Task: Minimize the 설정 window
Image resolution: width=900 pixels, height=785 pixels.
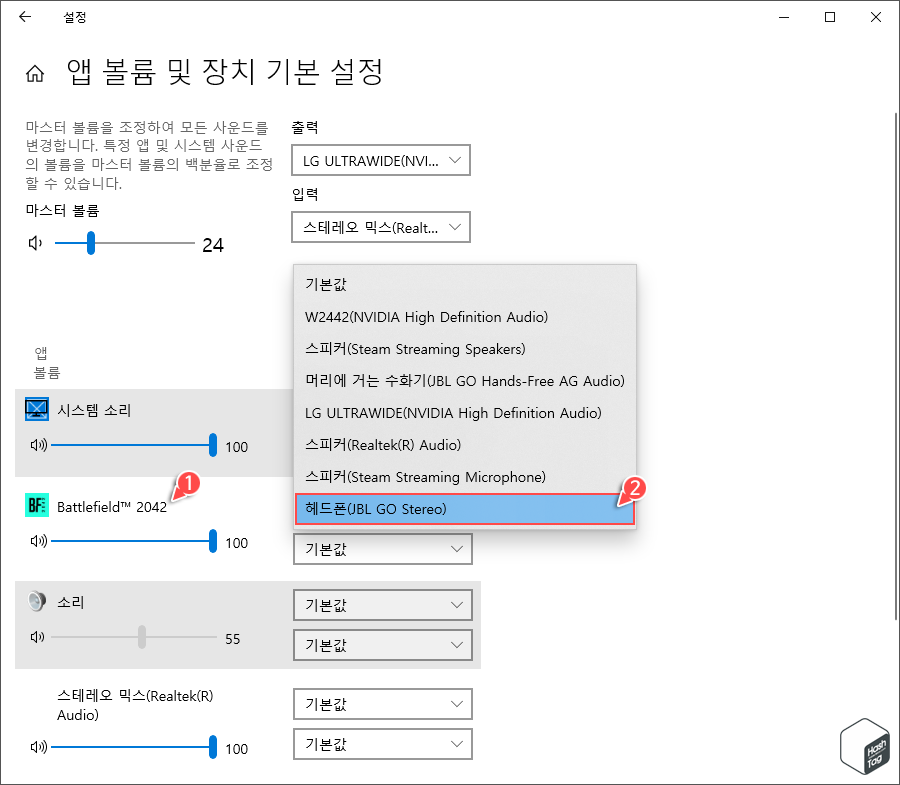Action: tap(784, 17)
